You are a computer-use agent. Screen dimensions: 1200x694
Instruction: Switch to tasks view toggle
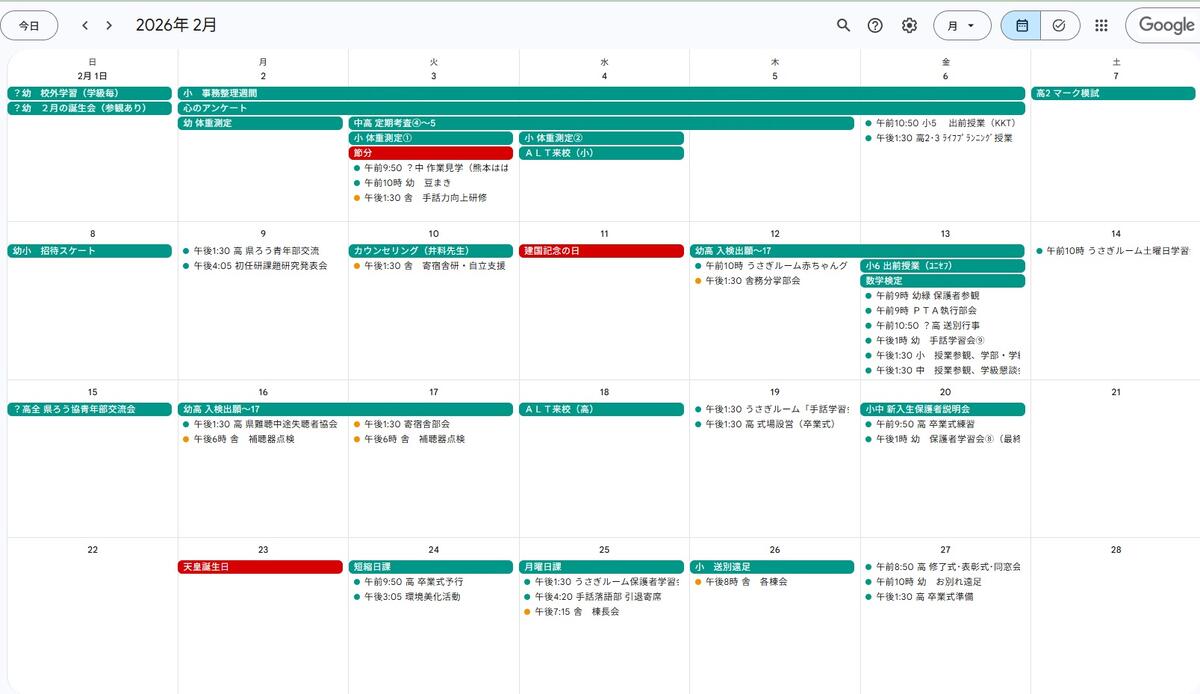pyautogui.click(x=1059, y=26)
